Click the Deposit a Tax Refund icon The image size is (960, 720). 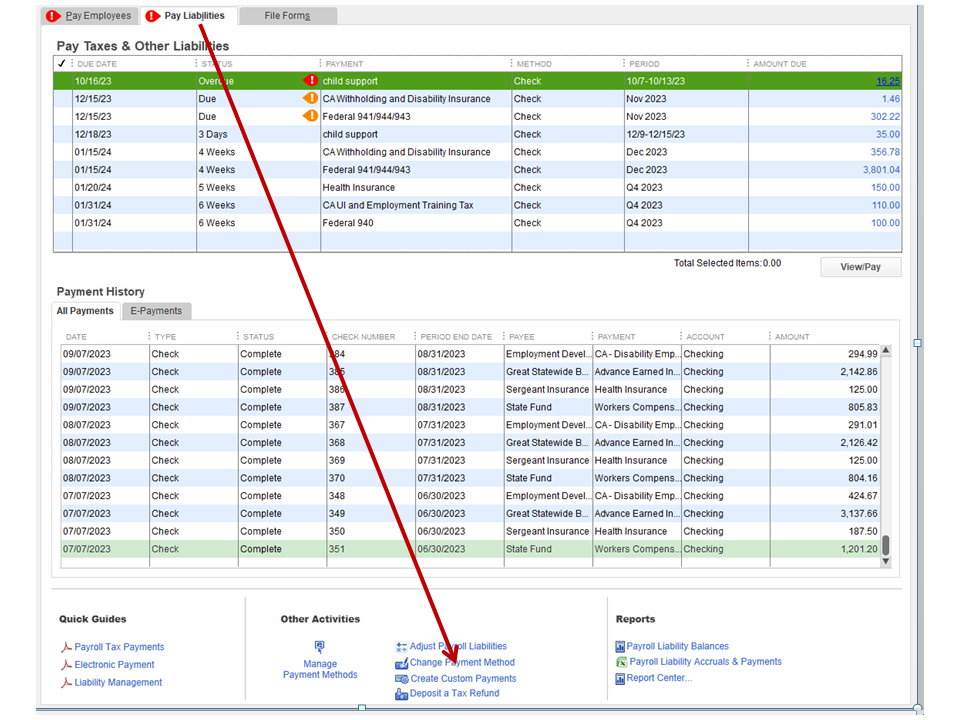[x=402, y=694]
